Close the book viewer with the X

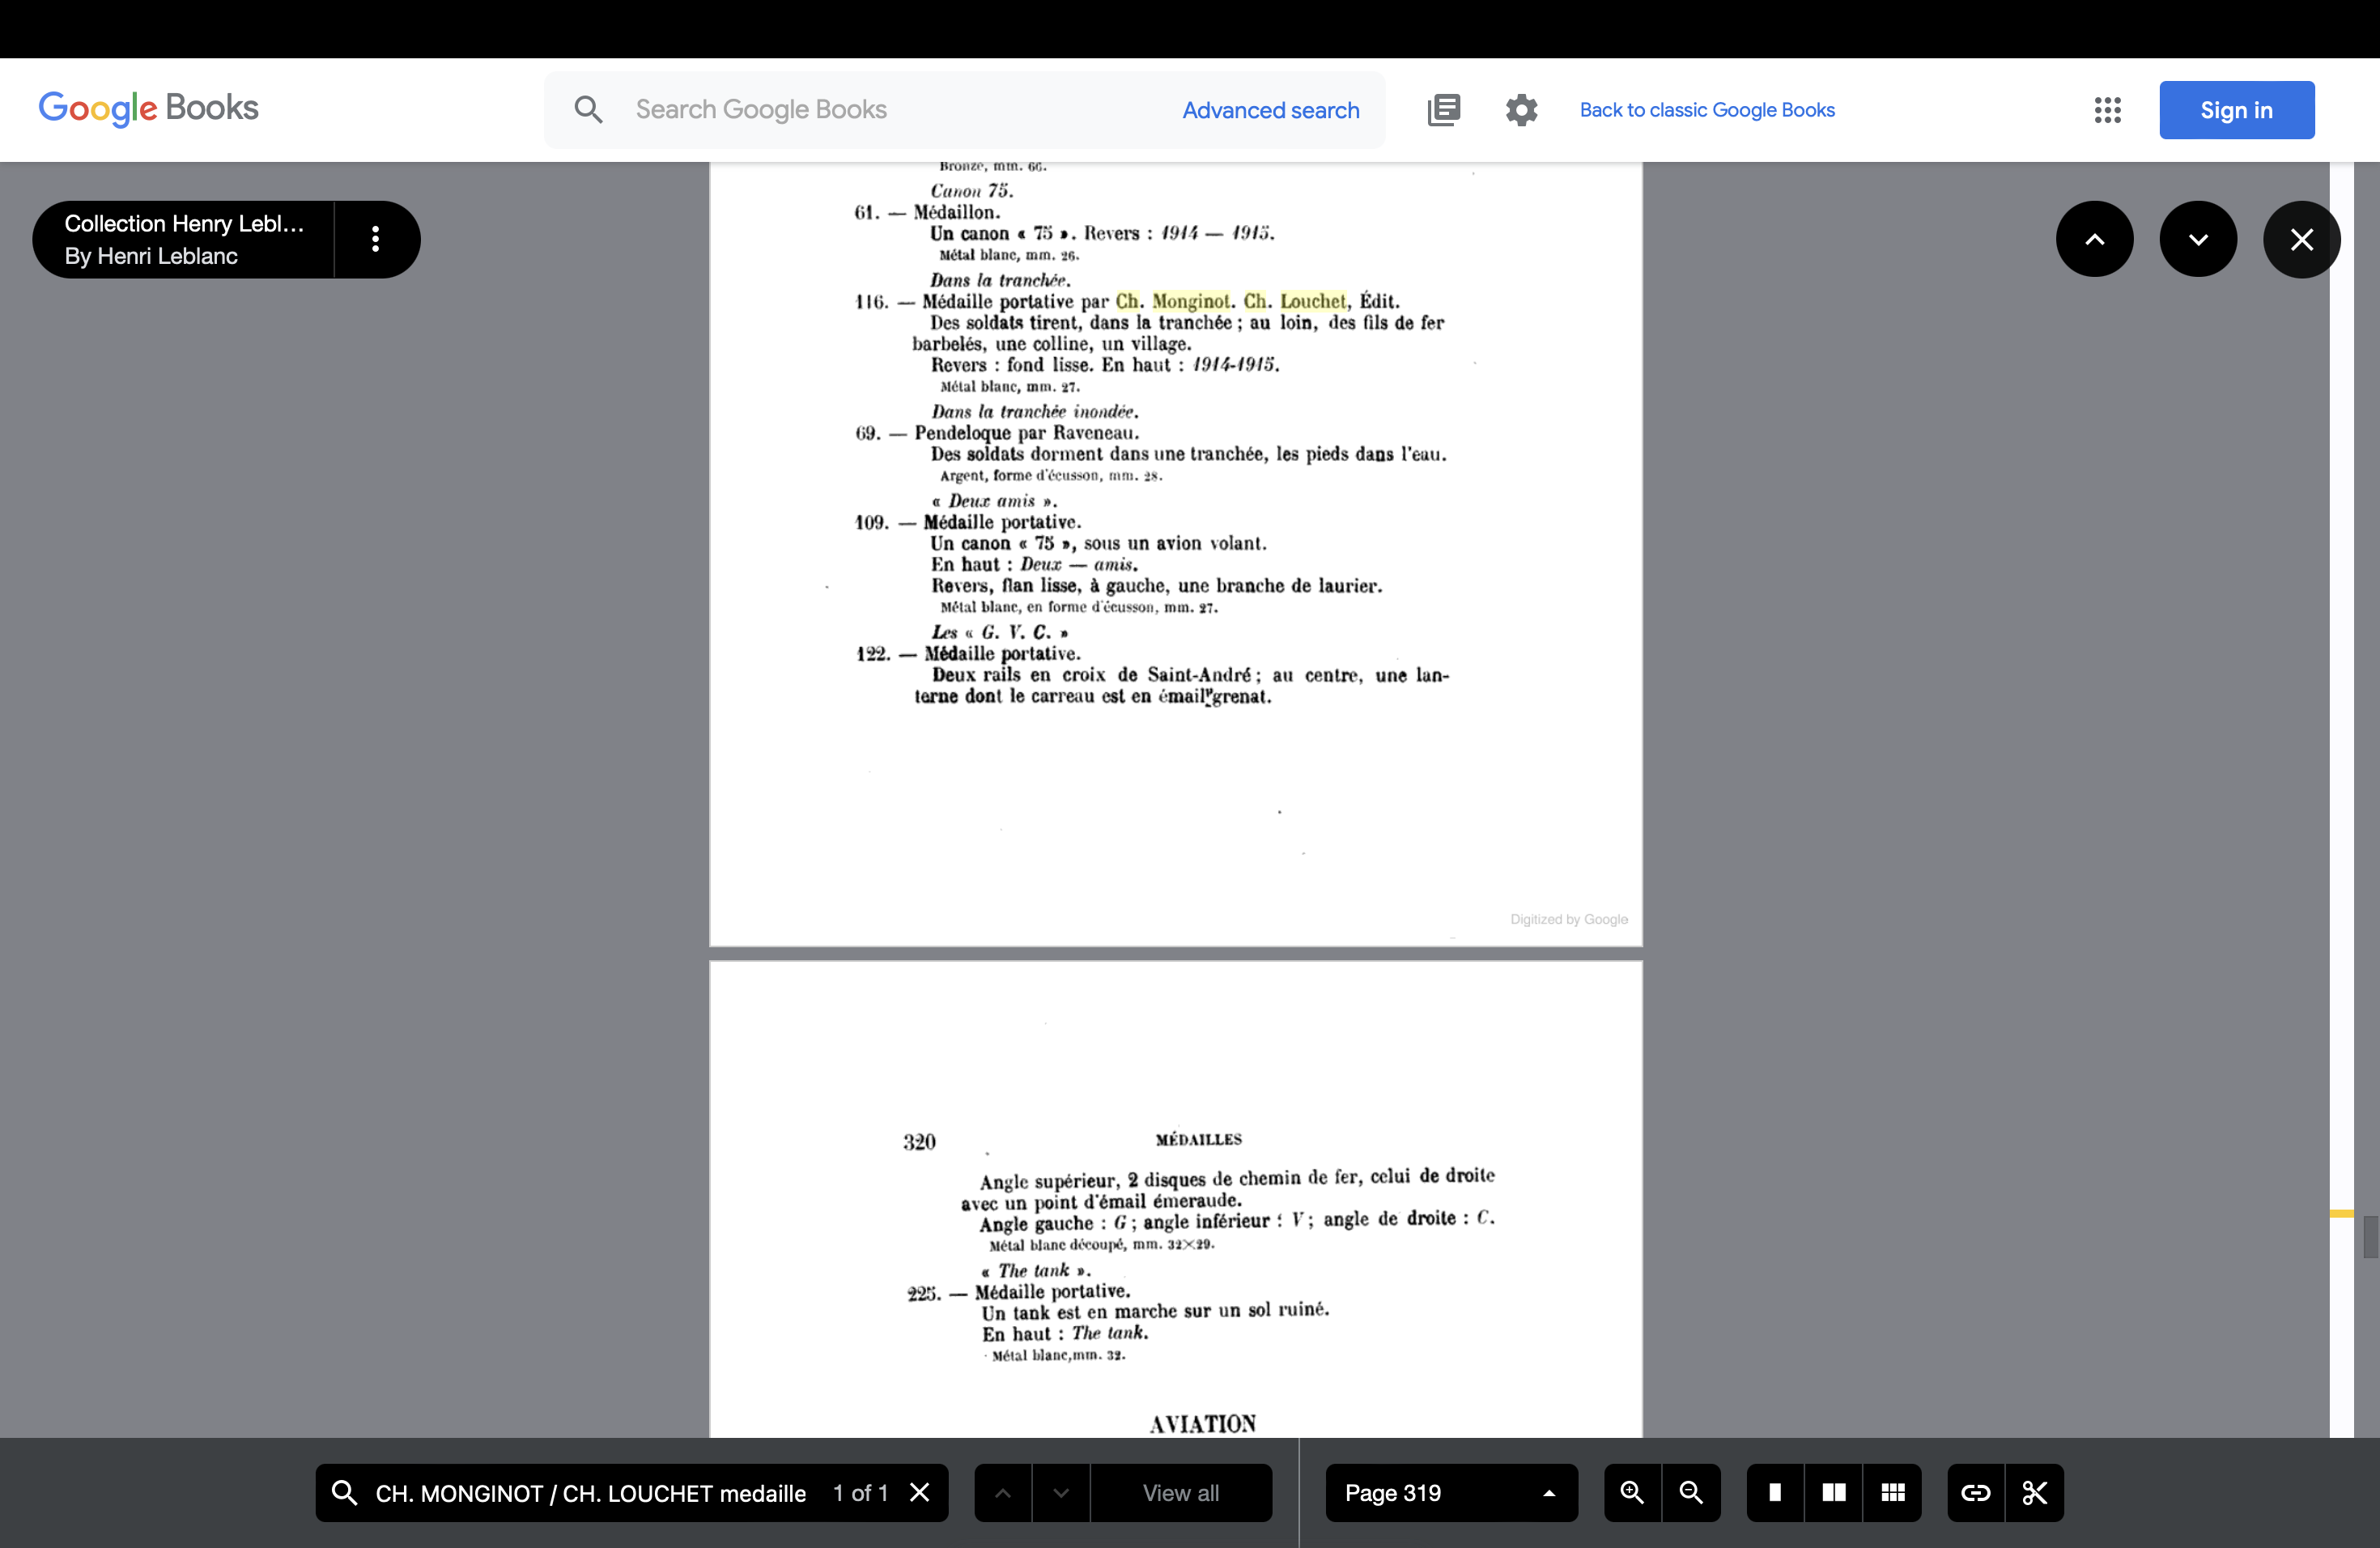[x=2301, y=240]
